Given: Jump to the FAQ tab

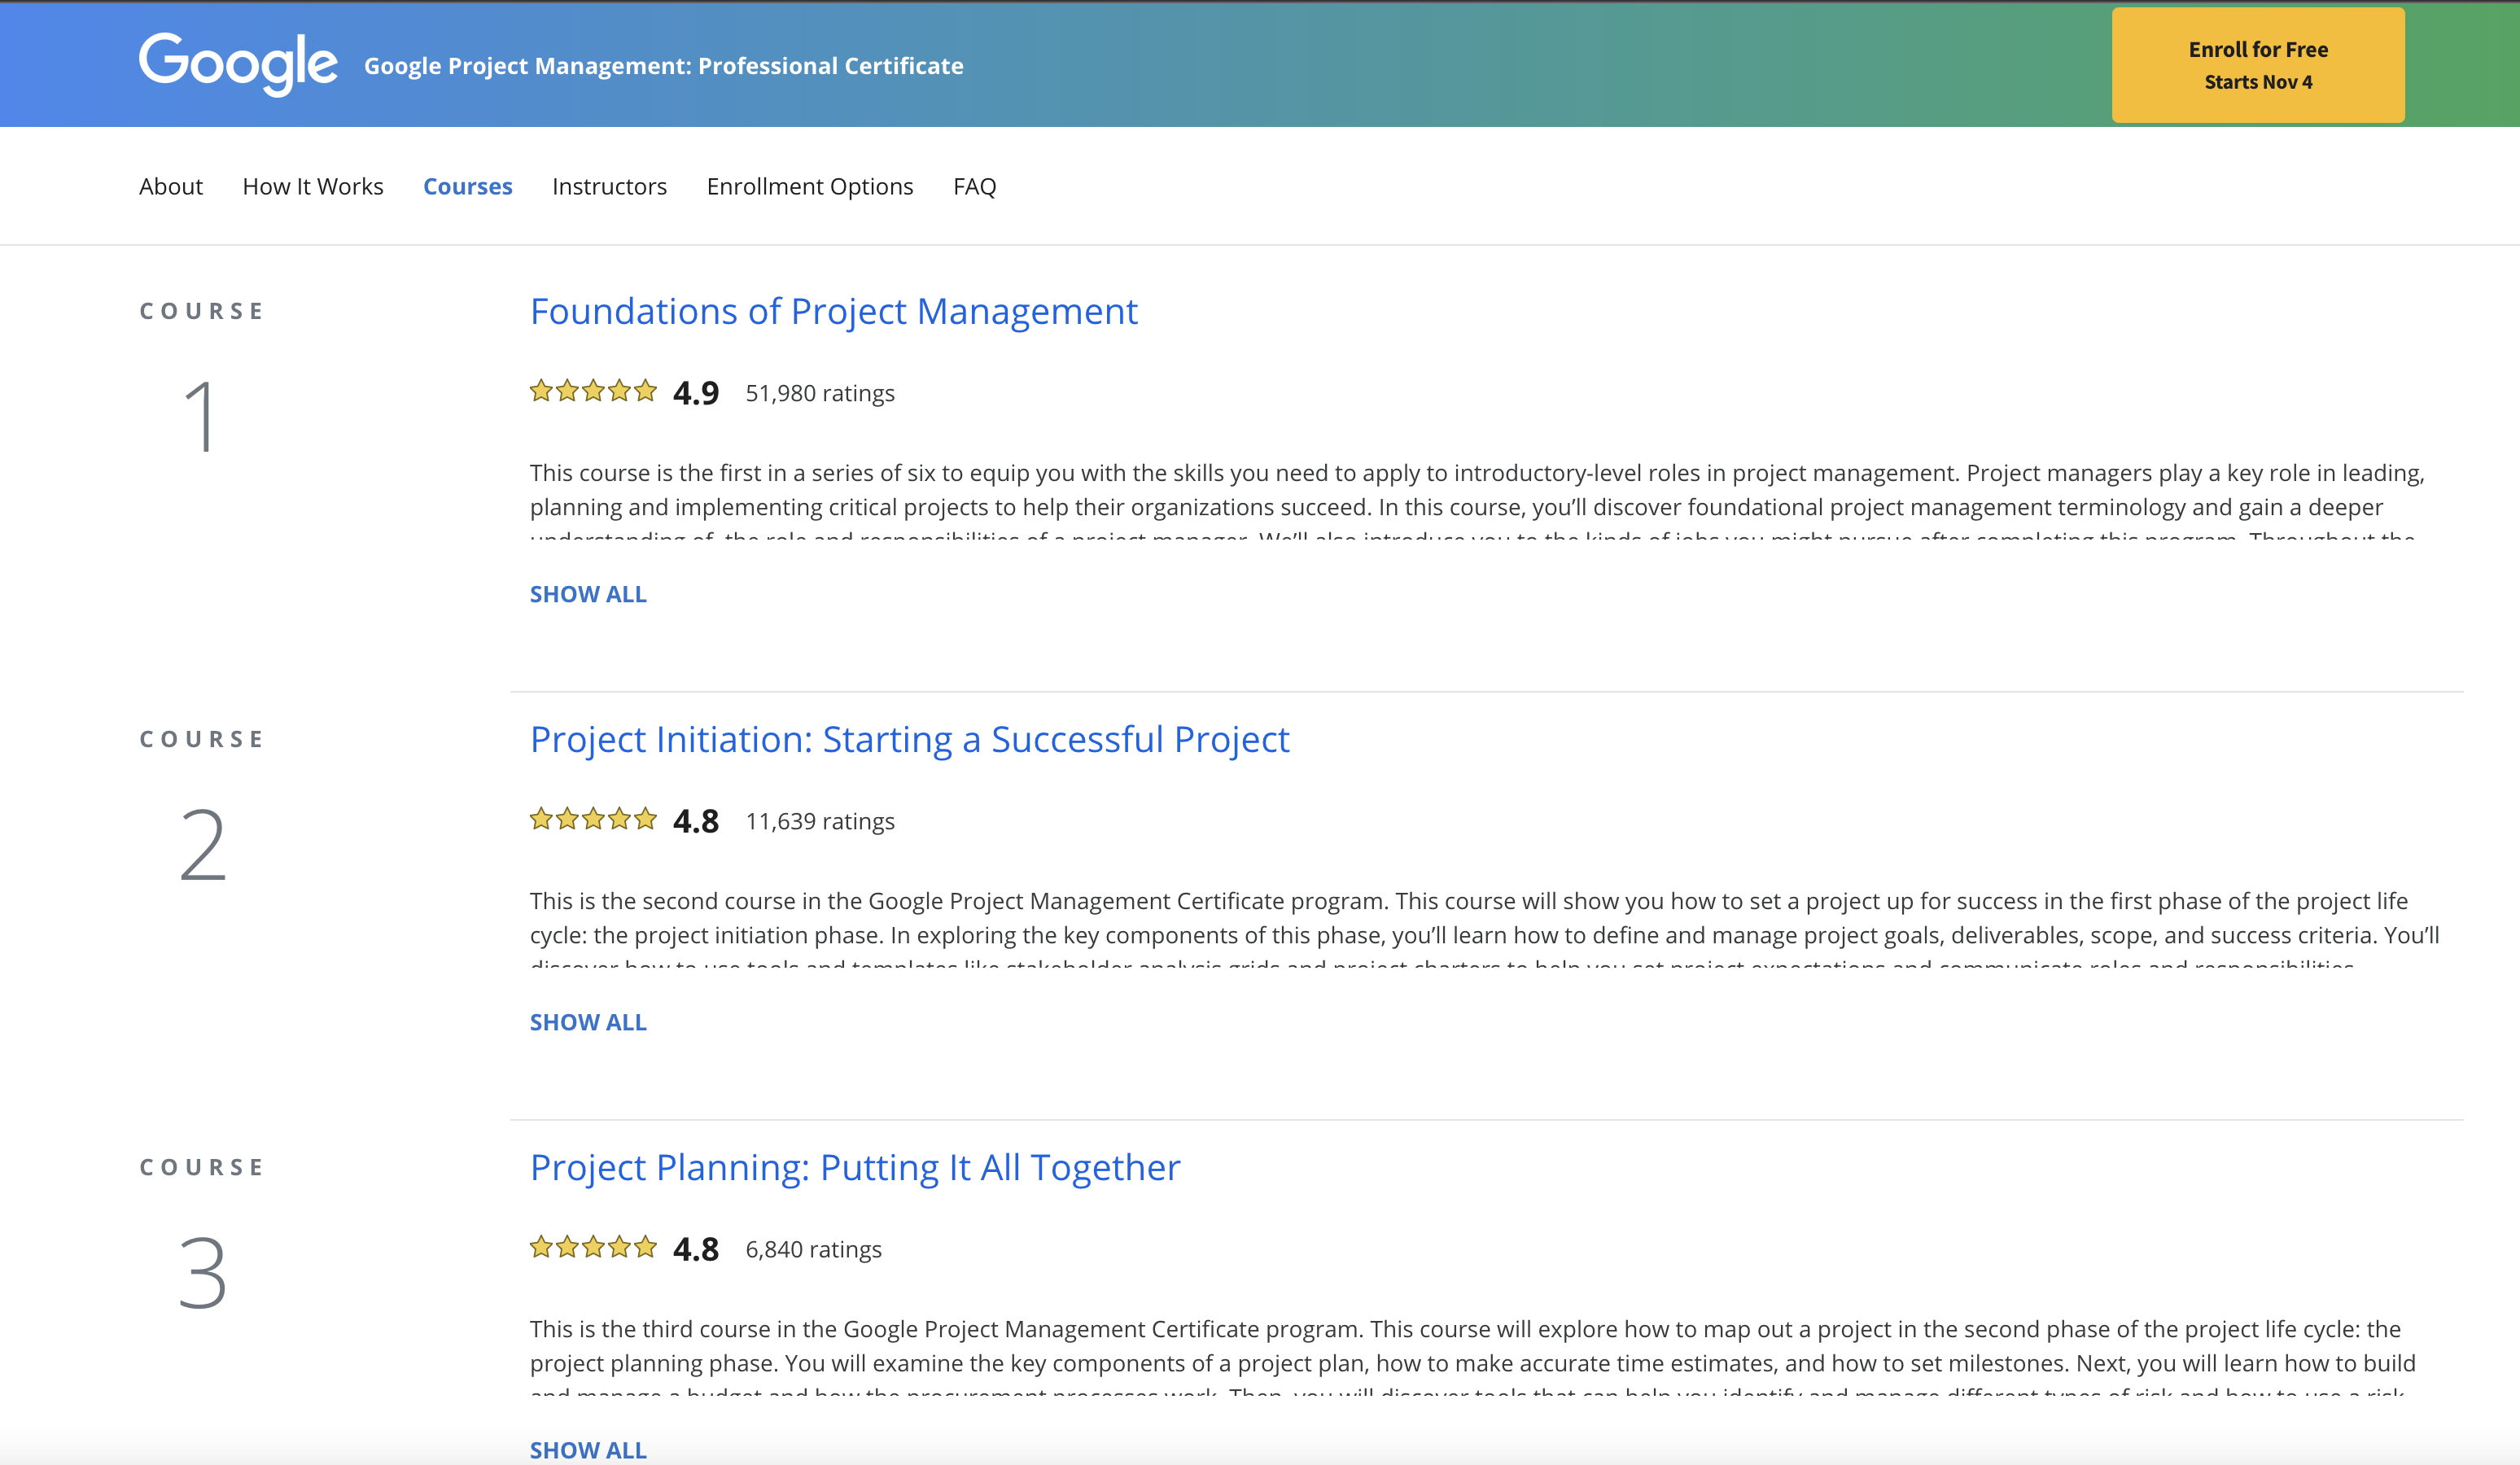Looking at the screenshot, I should (x=974, y=186).
